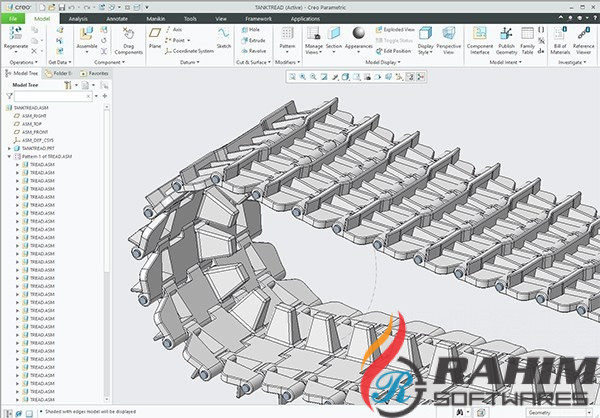The height and width of the screenshot is (418, 600).
Task: Switch to the View ribbon tab
Action: point(221,19)
